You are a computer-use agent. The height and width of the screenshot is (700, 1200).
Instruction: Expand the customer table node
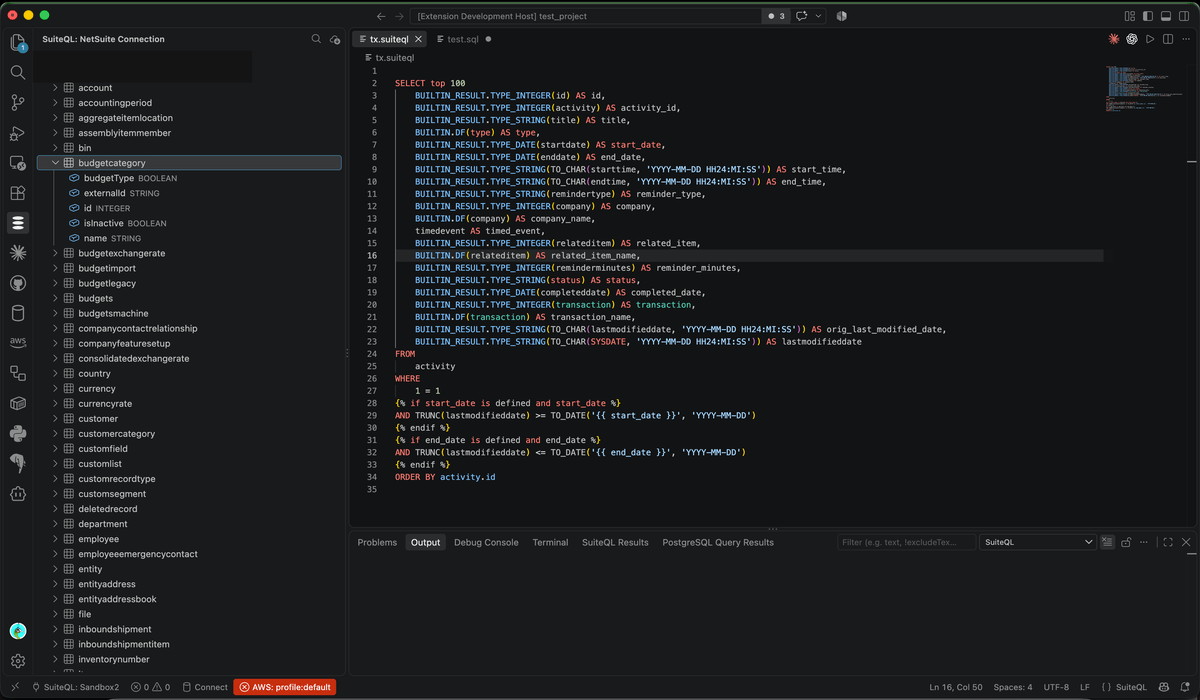click(56, 419)
